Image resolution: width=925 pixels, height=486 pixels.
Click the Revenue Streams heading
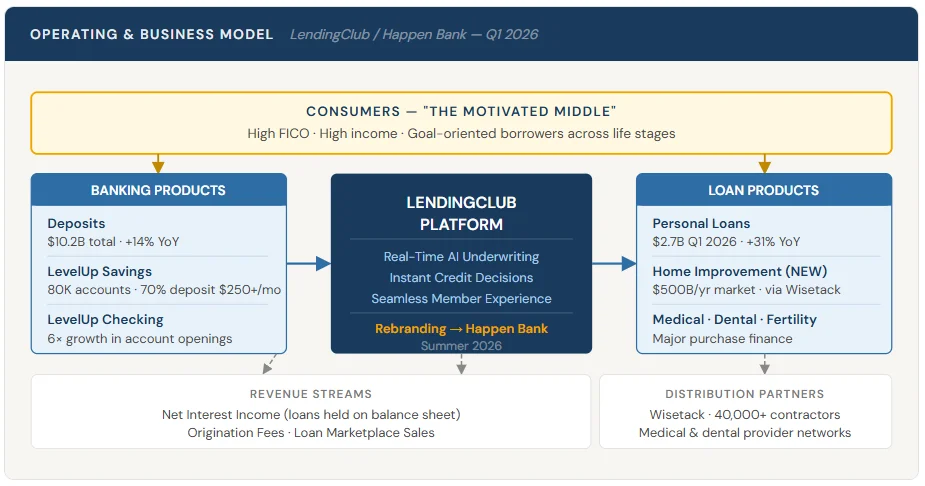(x=311, y=394)
